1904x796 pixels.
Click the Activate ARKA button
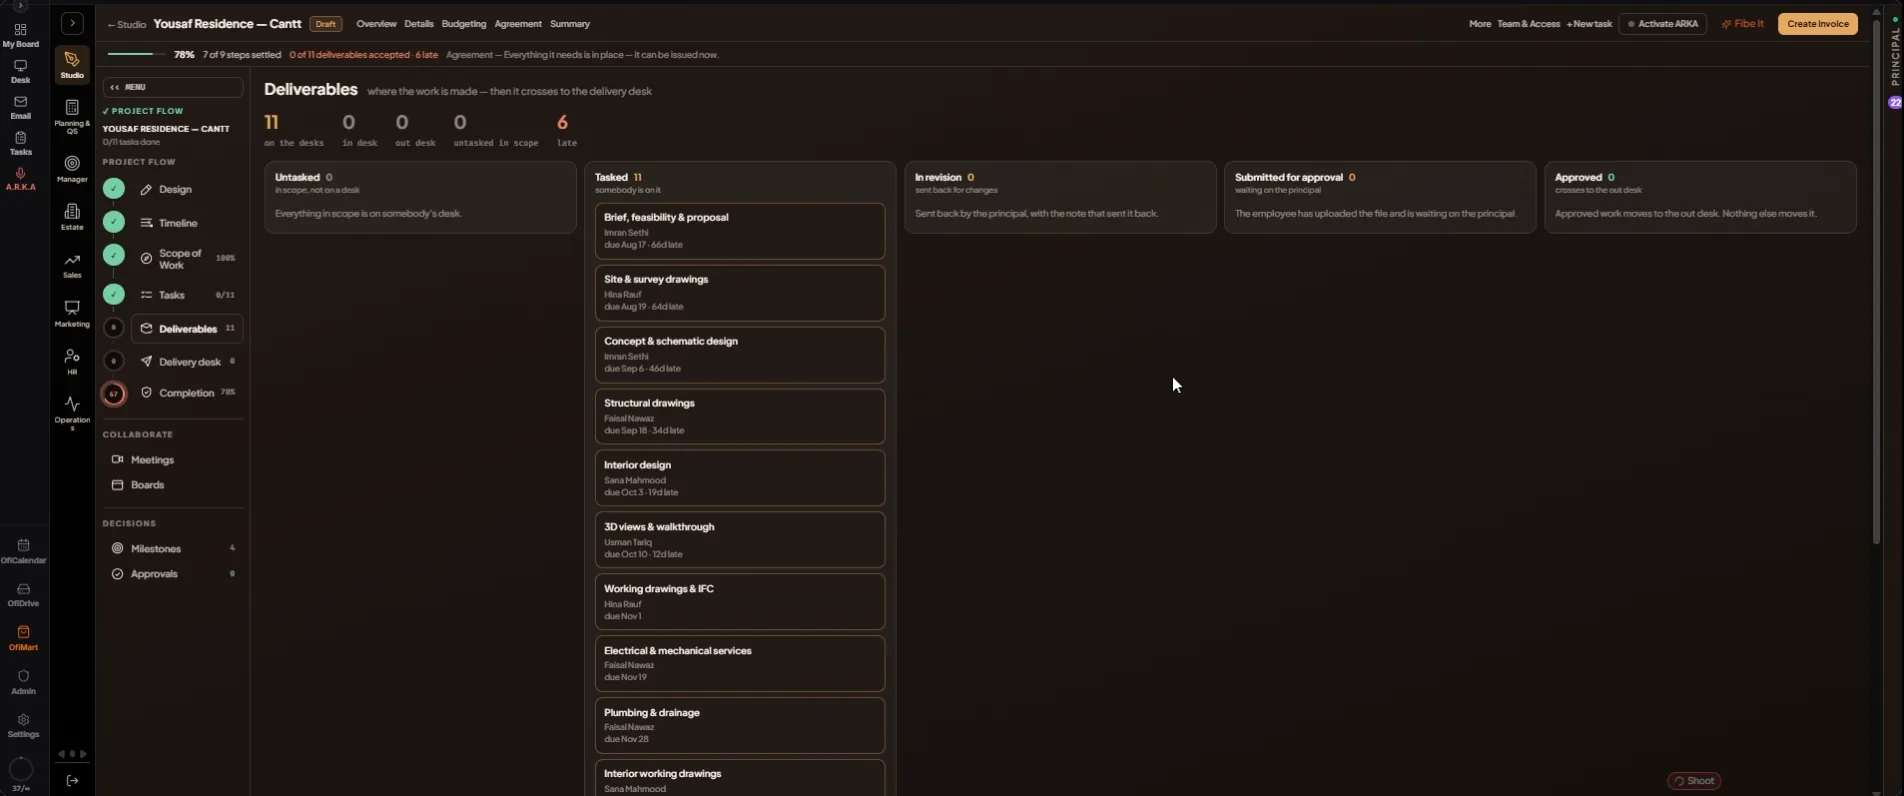pos(1663,24)
